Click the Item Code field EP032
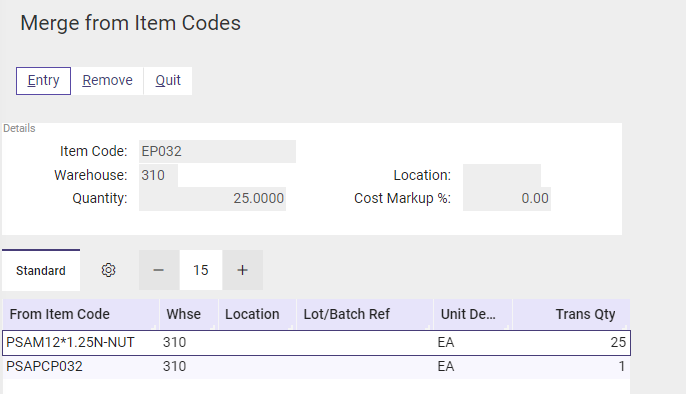The height and width of the screenshot is (394, 686). click(x=217, y=151)
